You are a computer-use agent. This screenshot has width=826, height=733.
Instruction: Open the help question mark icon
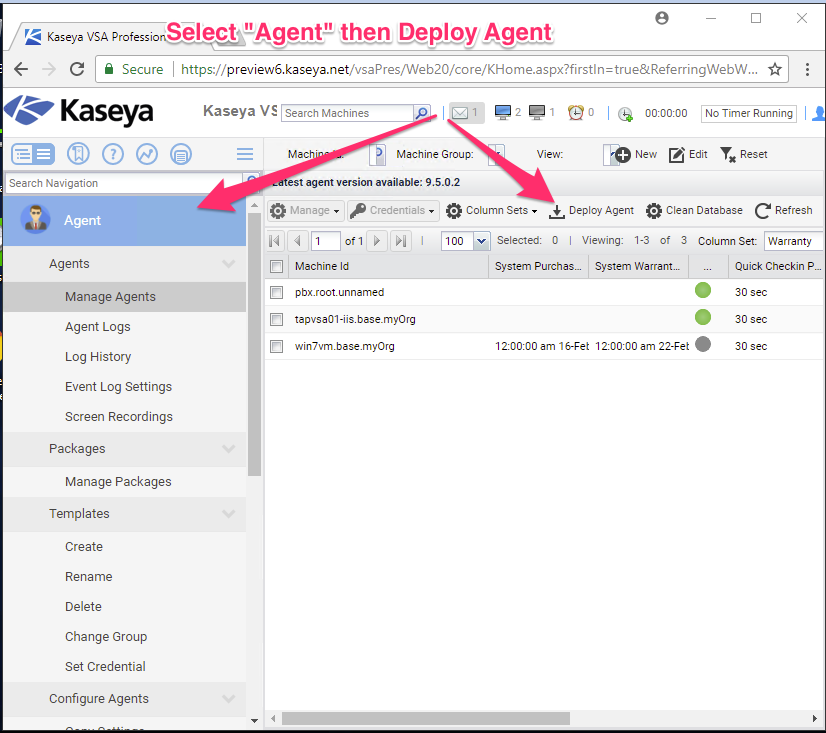click(x=113, y=154)
